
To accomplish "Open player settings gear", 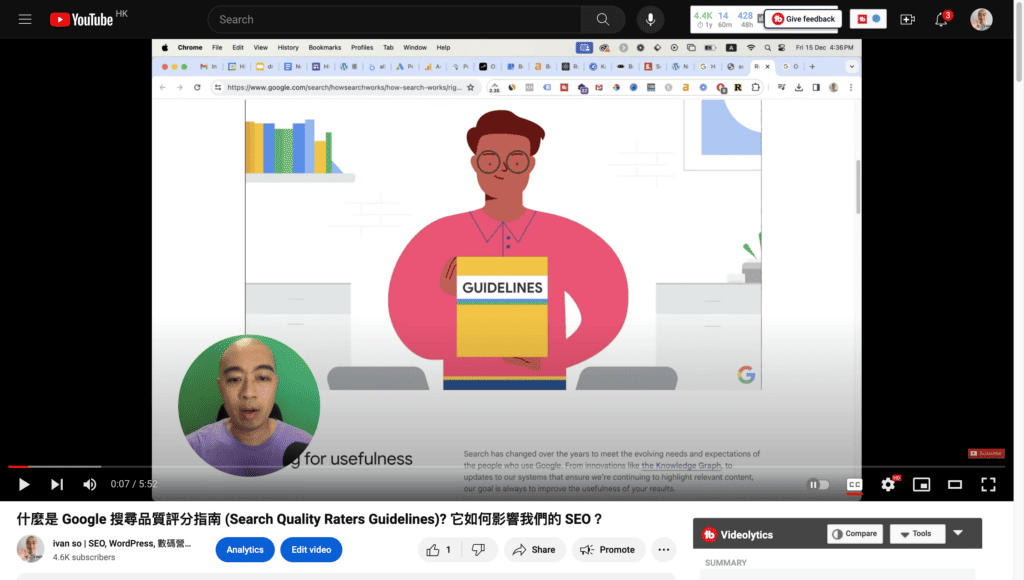I will (888, 484).
